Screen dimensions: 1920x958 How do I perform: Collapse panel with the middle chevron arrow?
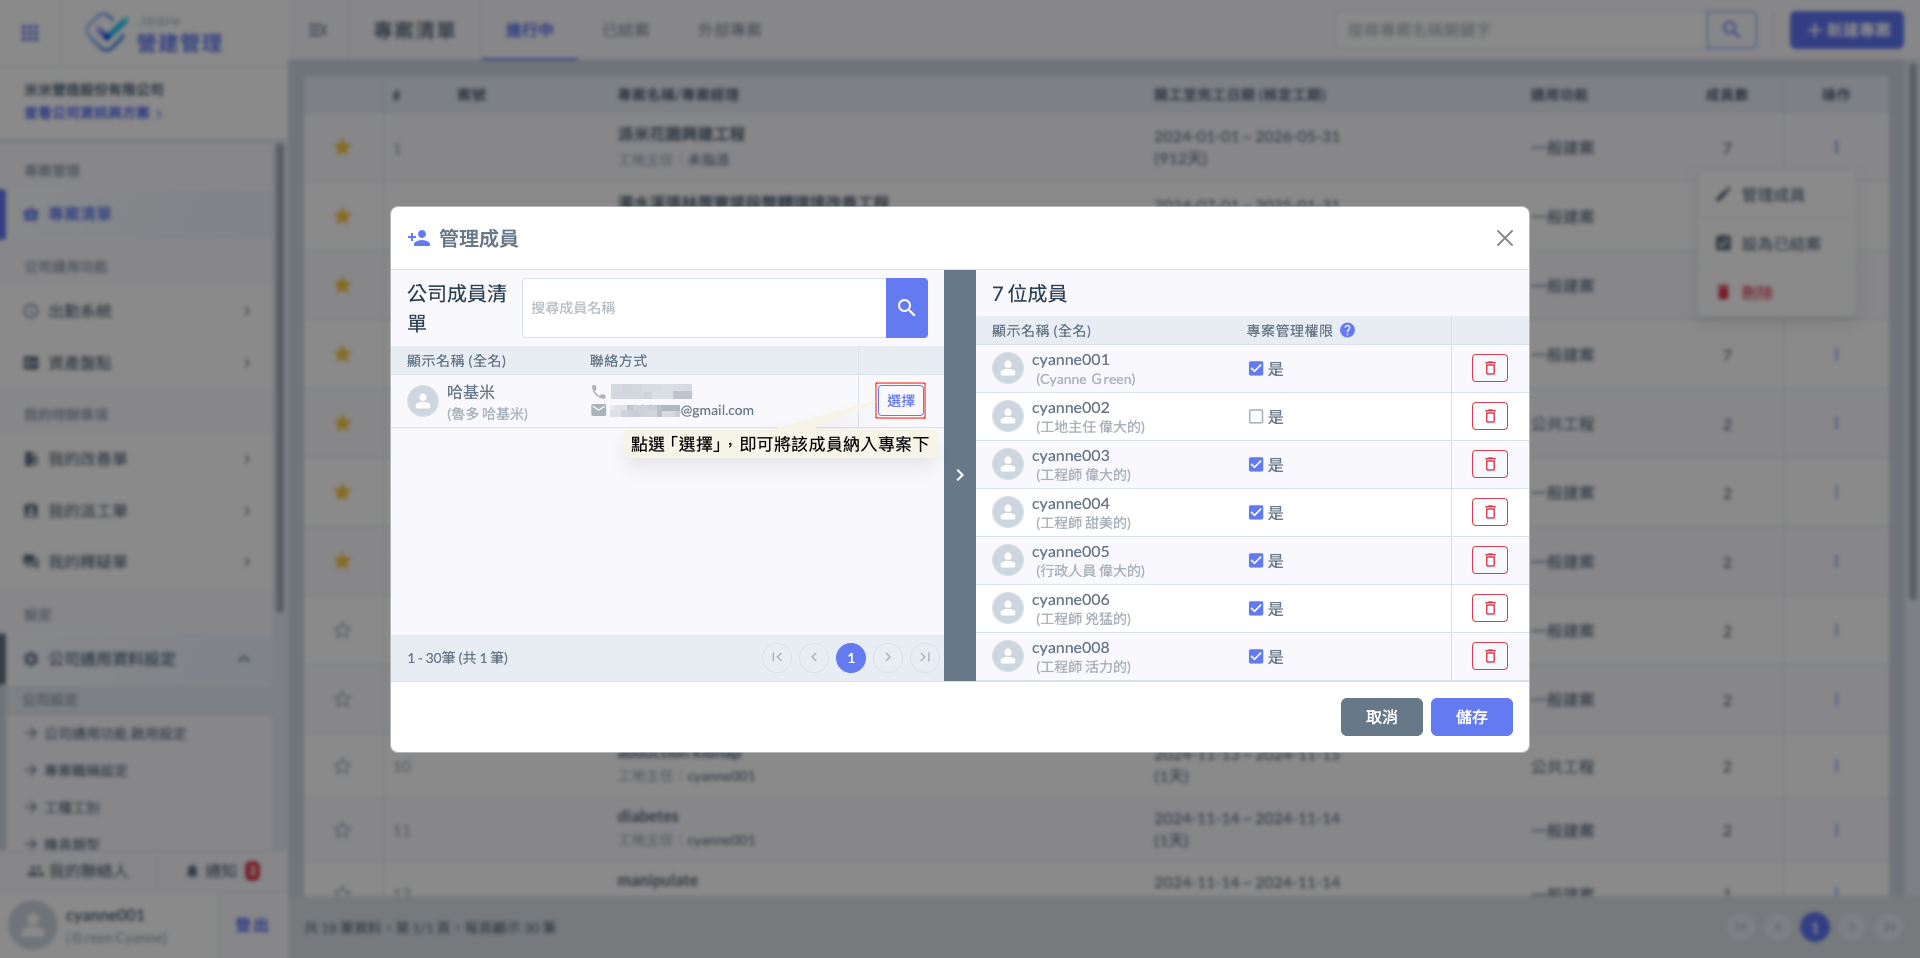click(960, 475)
